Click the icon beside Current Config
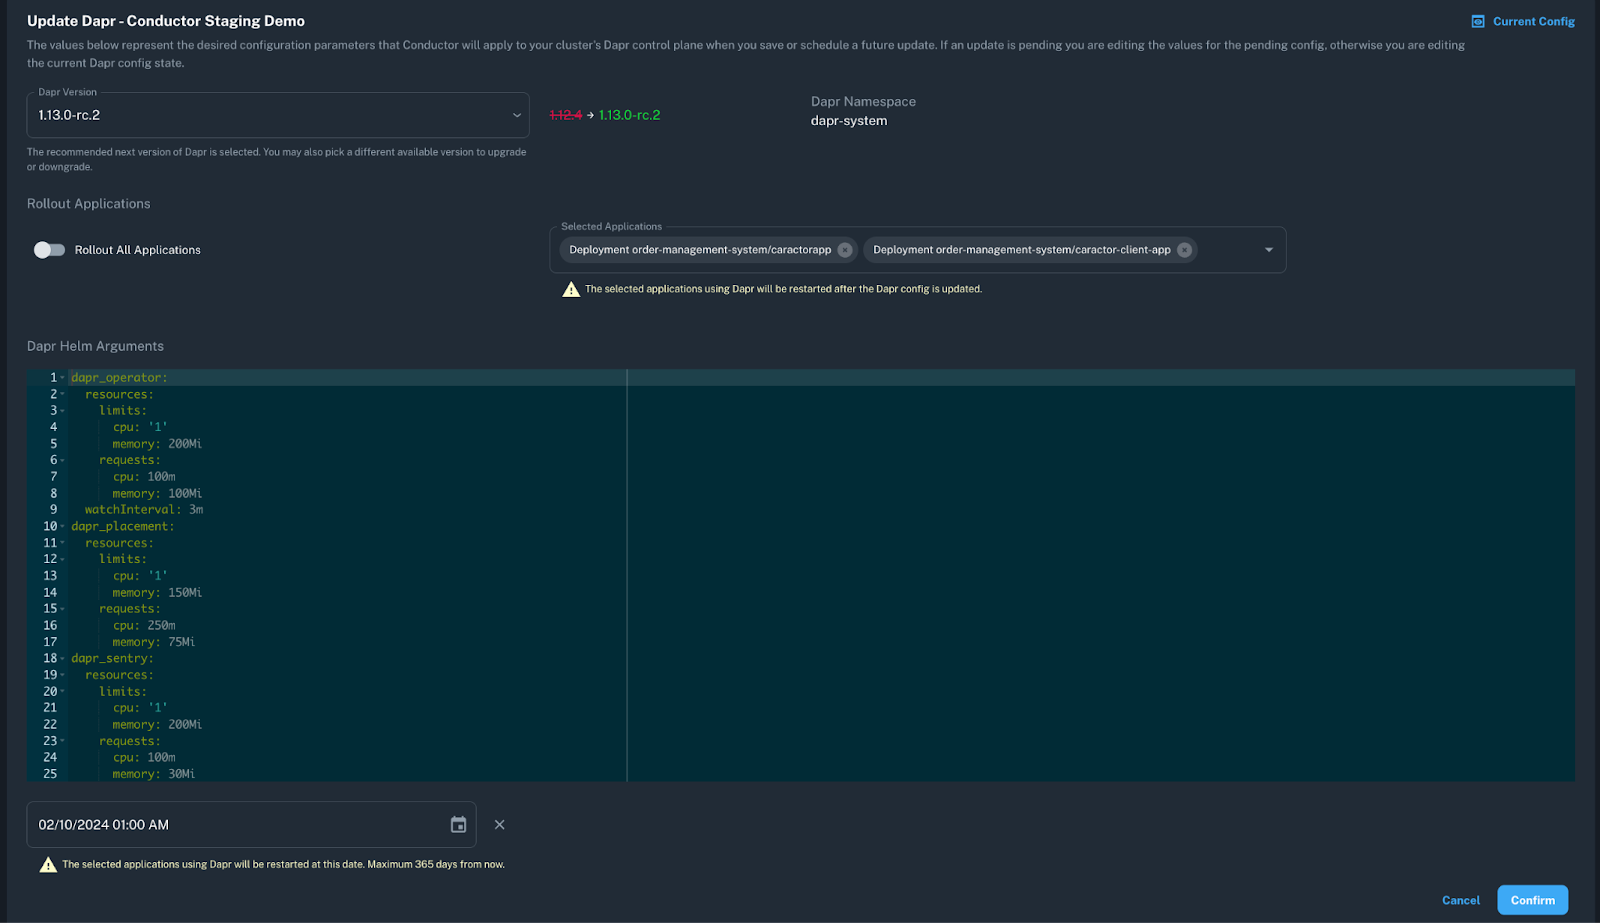The image size is (1600, 923). [x=1479, y=20]
